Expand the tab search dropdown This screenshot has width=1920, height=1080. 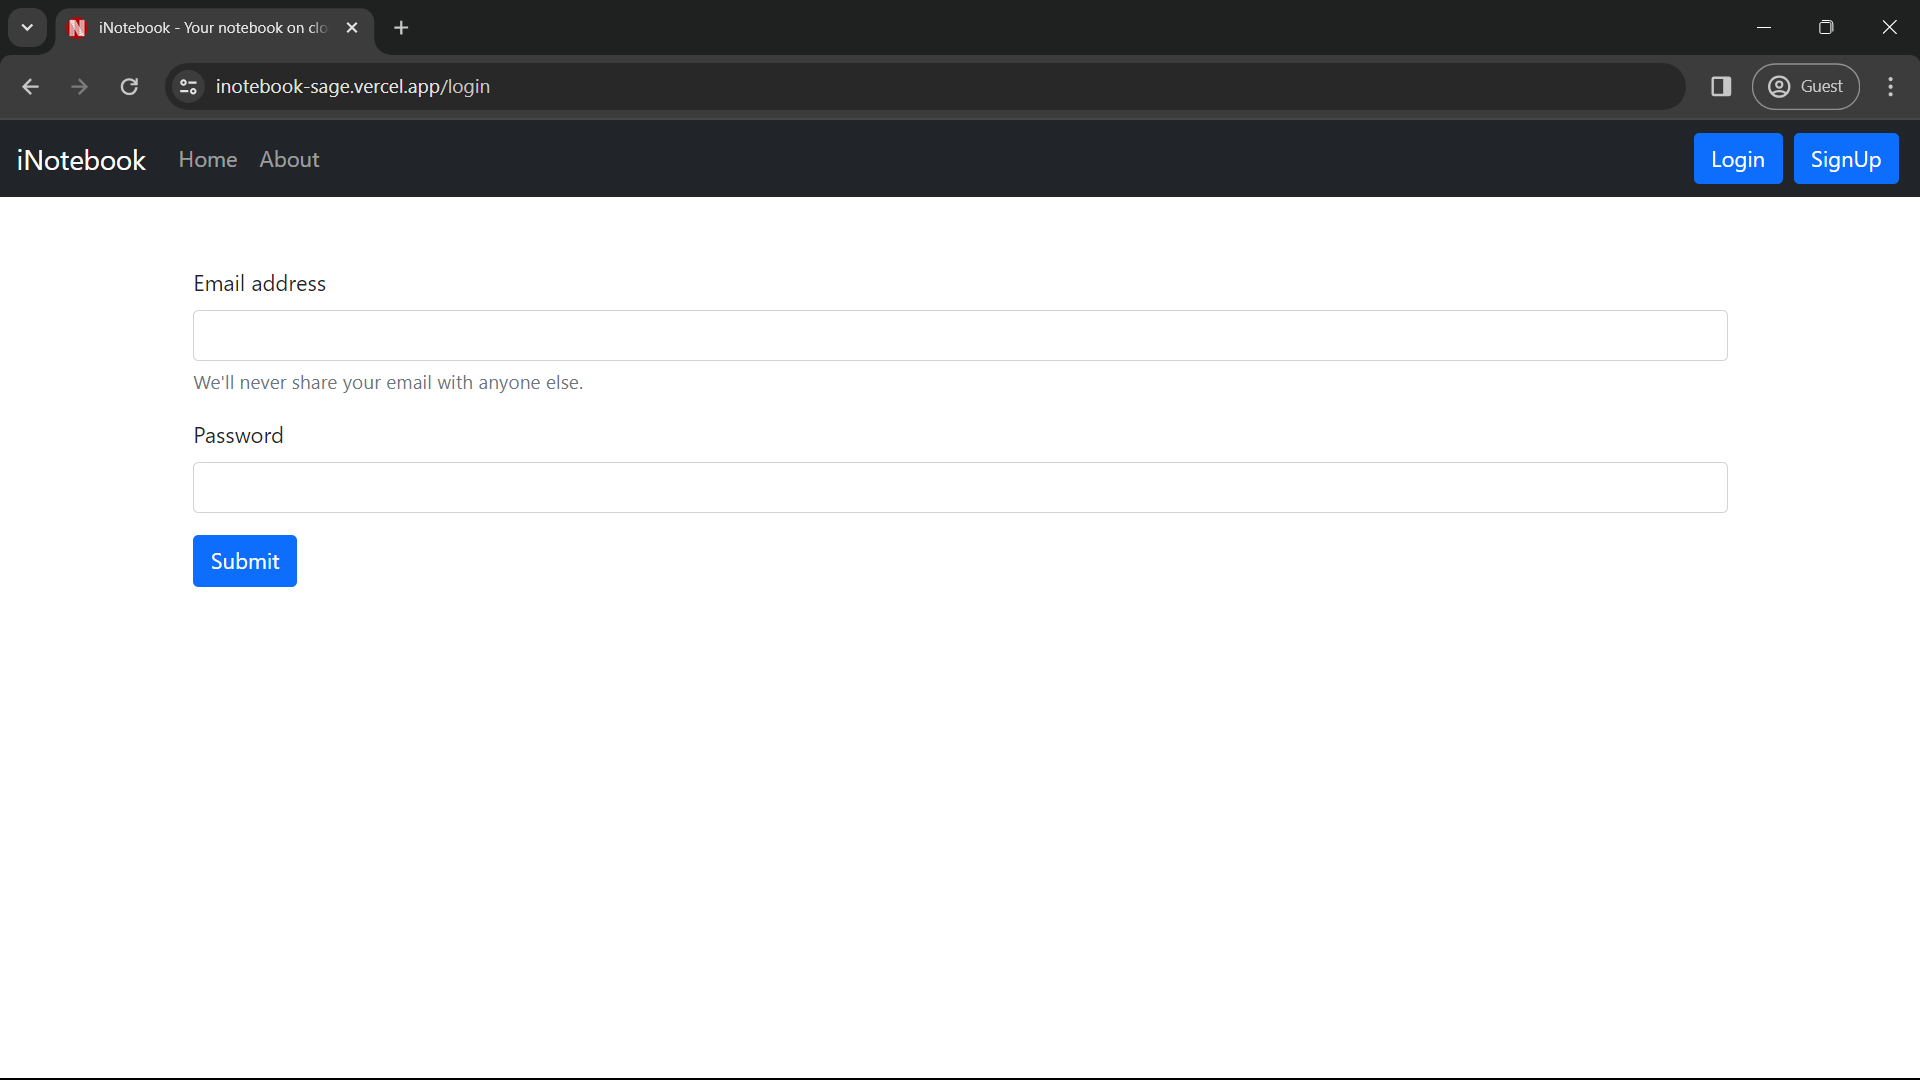[27, 28]
